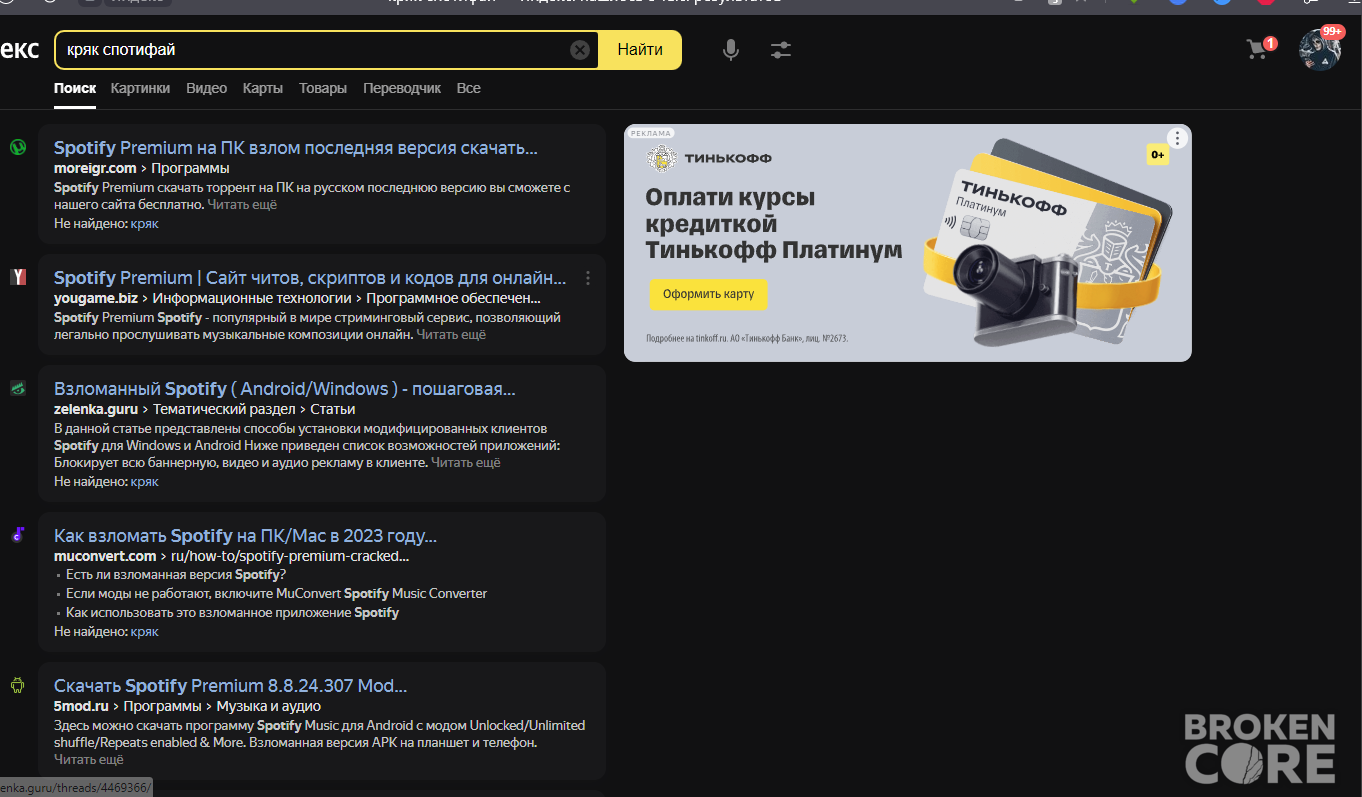Expand Читать ещё on yougame.biz snippet
Image resolution: width=1362 pixels, height=797 pixels.
click(x=451, y=334)
